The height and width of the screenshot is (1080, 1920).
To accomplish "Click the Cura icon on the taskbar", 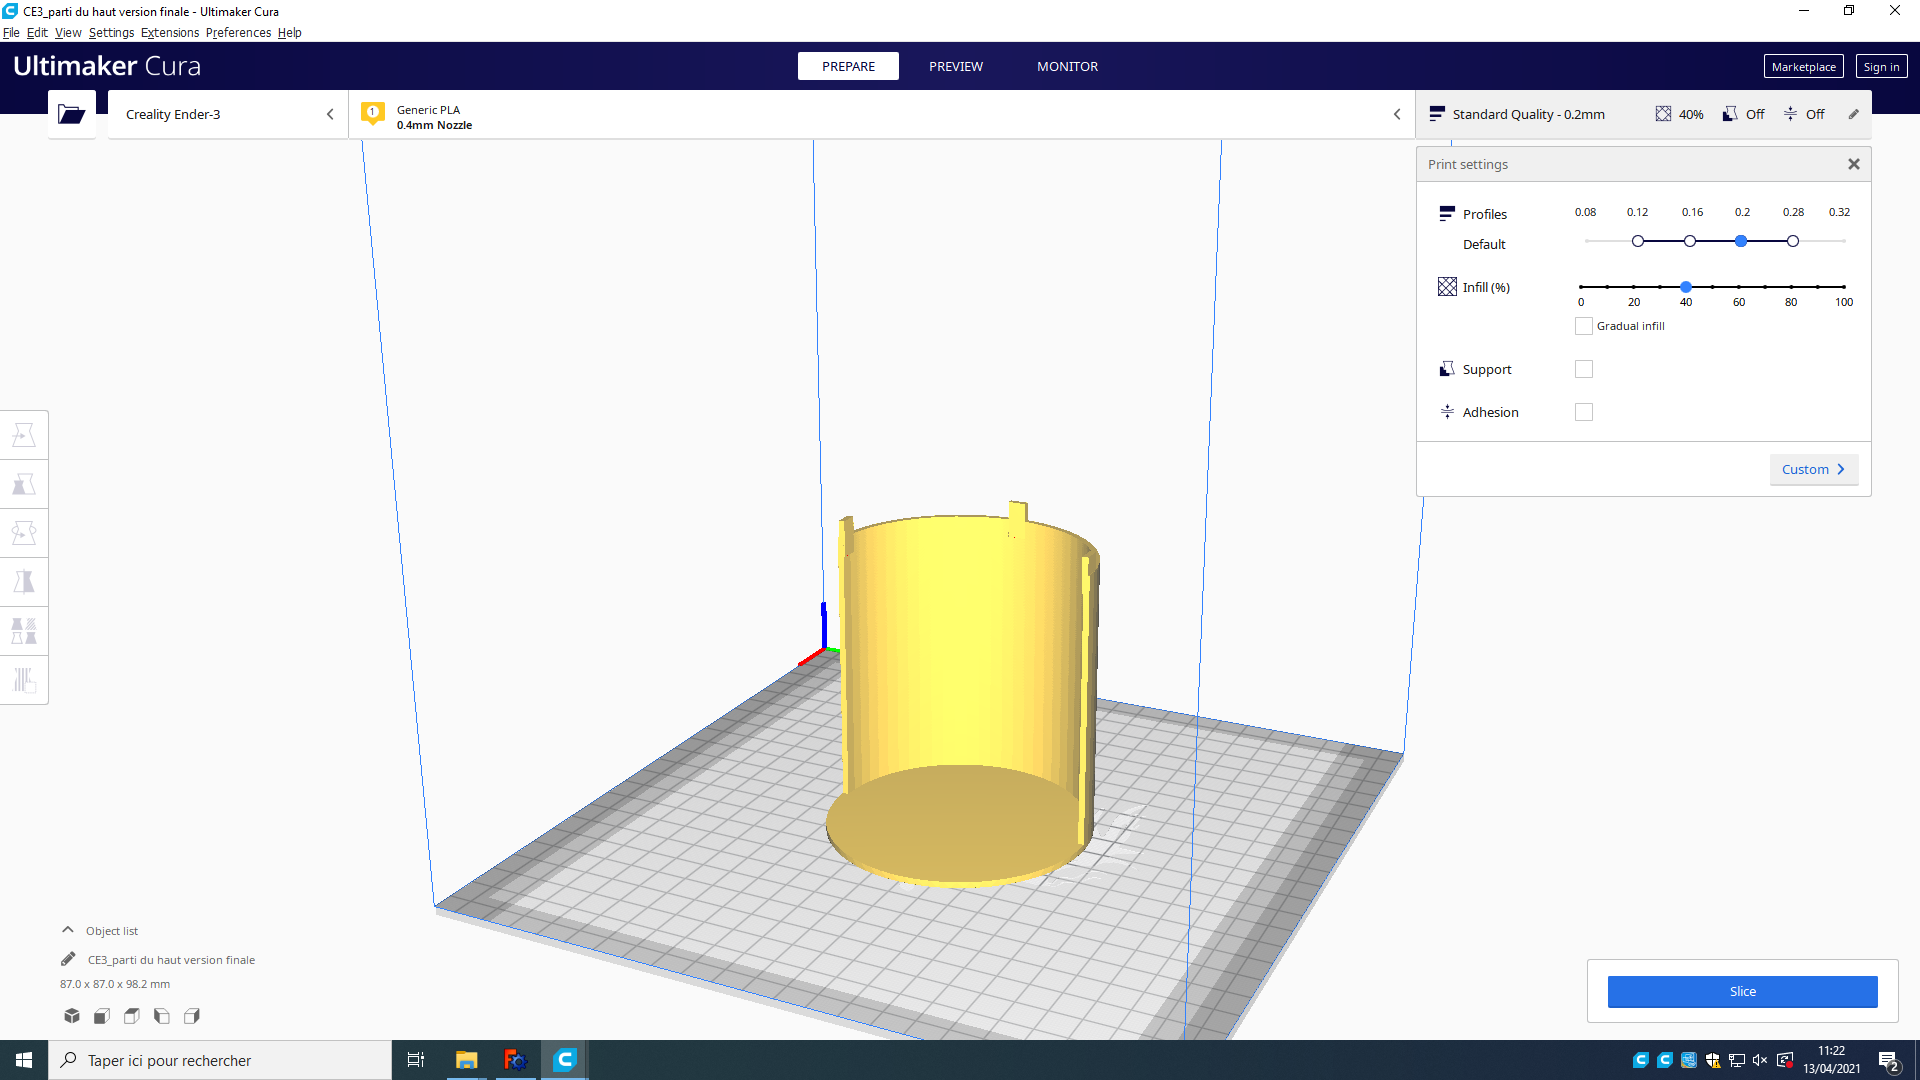I will tap(565, 1060).
